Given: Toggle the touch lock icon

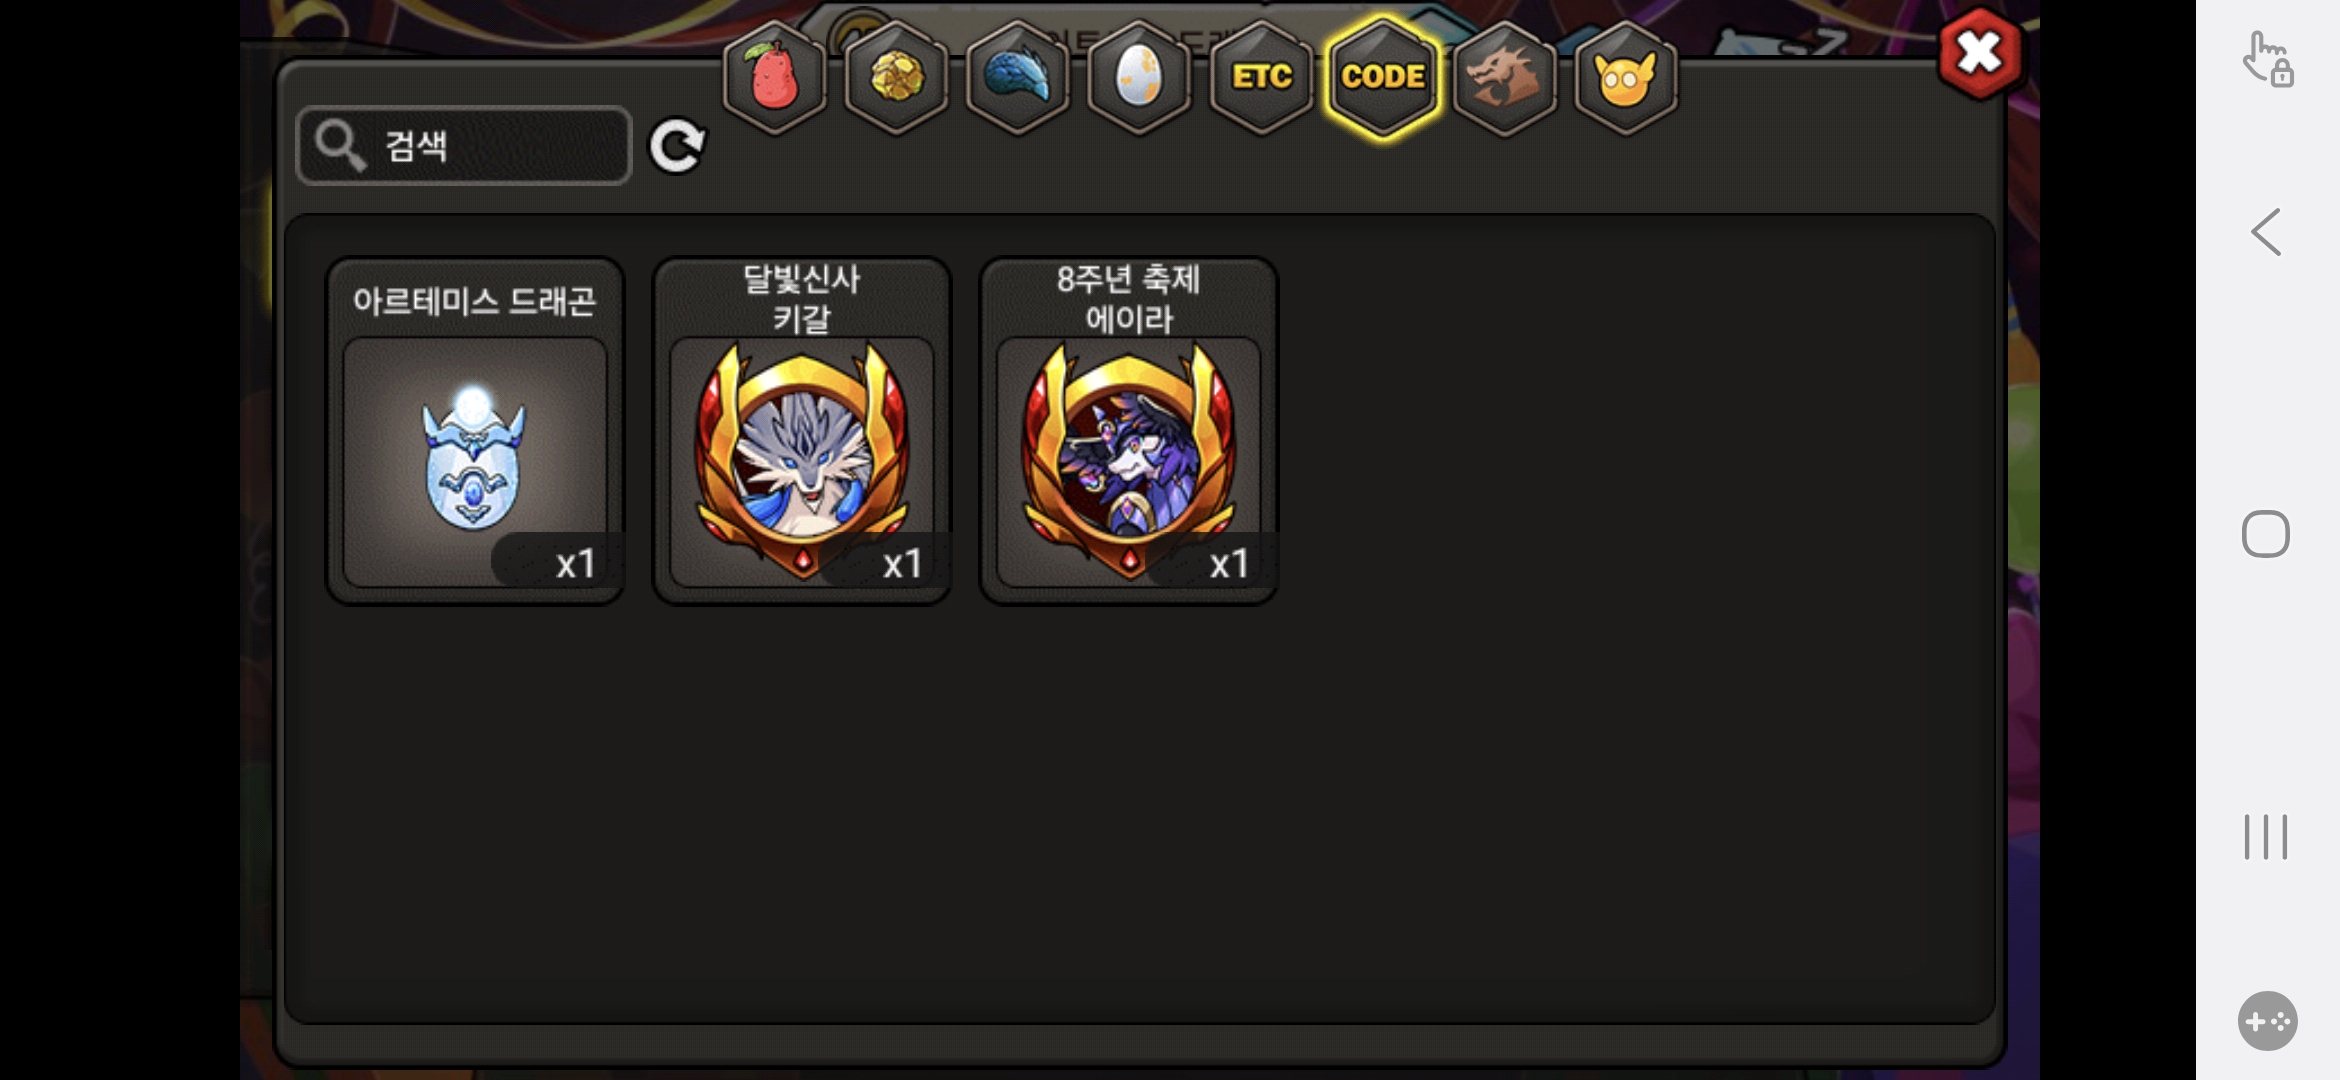Looking at the screenshot, I should pyautogui.click(x=2268, y=60).
